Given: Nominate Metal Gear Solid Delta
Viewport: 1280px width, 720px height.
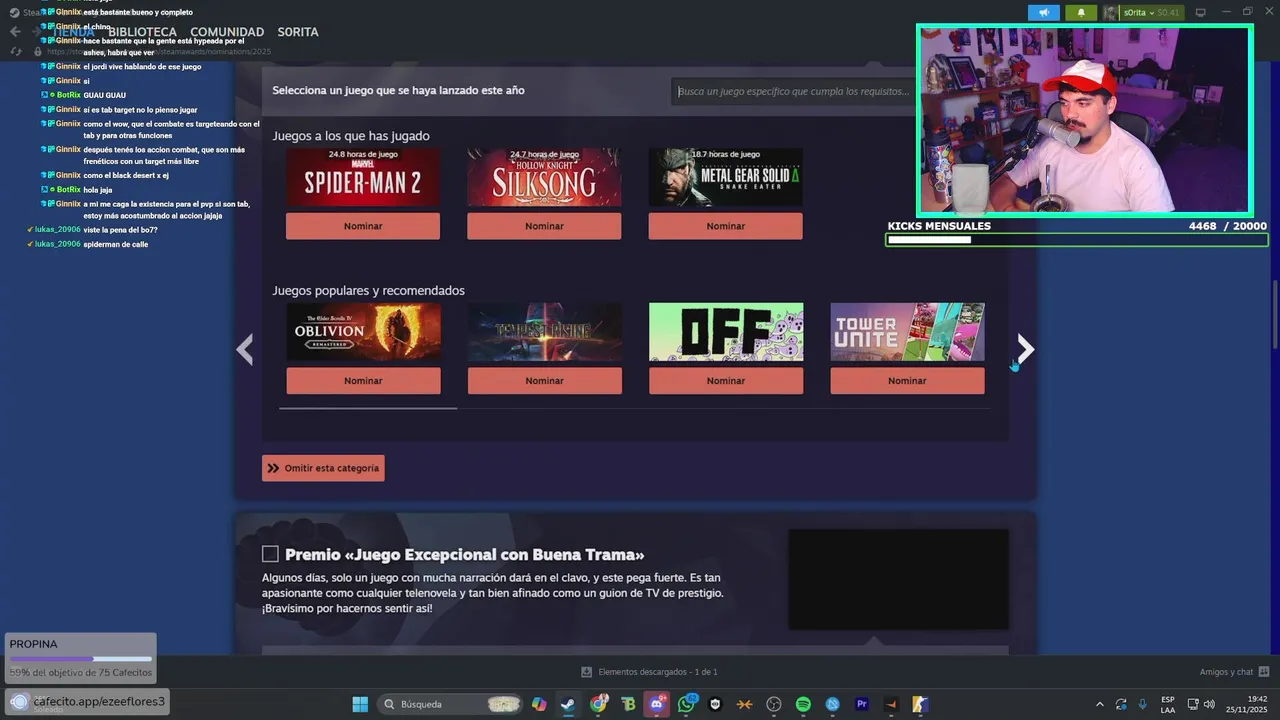Looking at the screenshot, I should (725, 226).
